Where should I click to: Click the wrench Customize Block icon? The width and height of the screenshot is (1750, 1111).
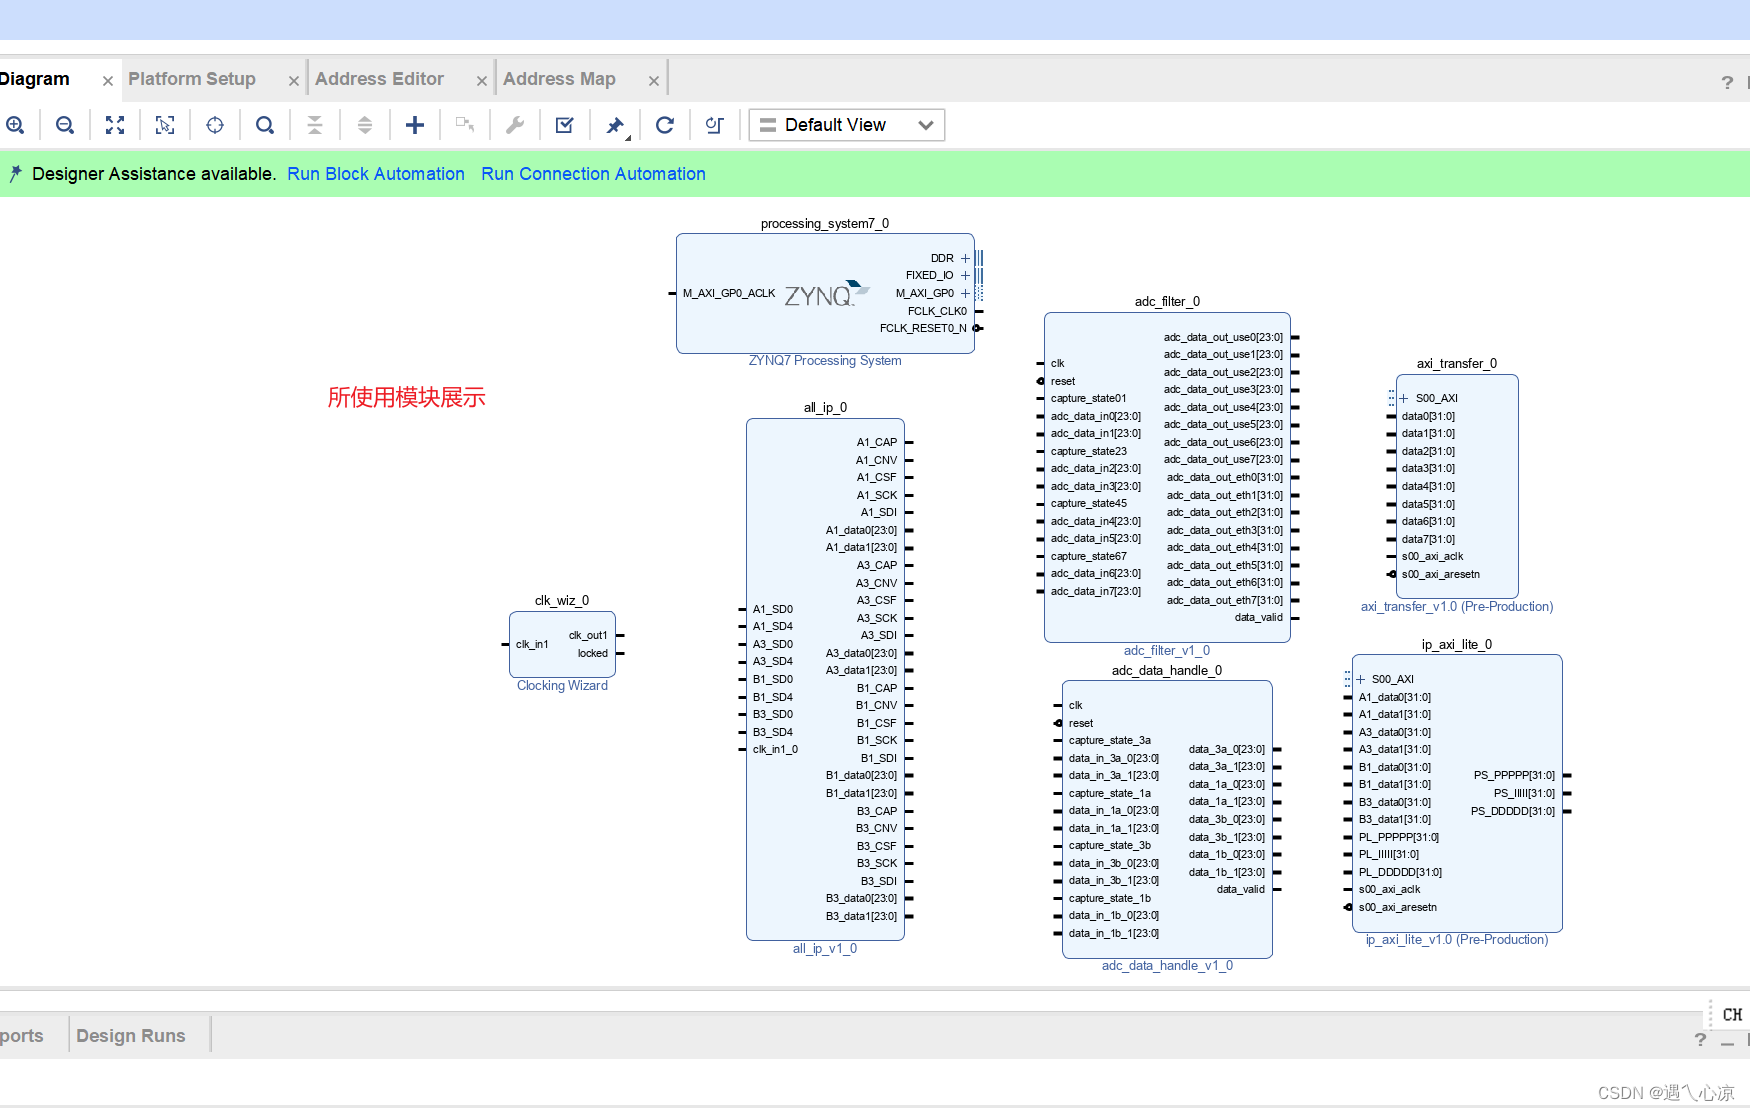[515, 125]
